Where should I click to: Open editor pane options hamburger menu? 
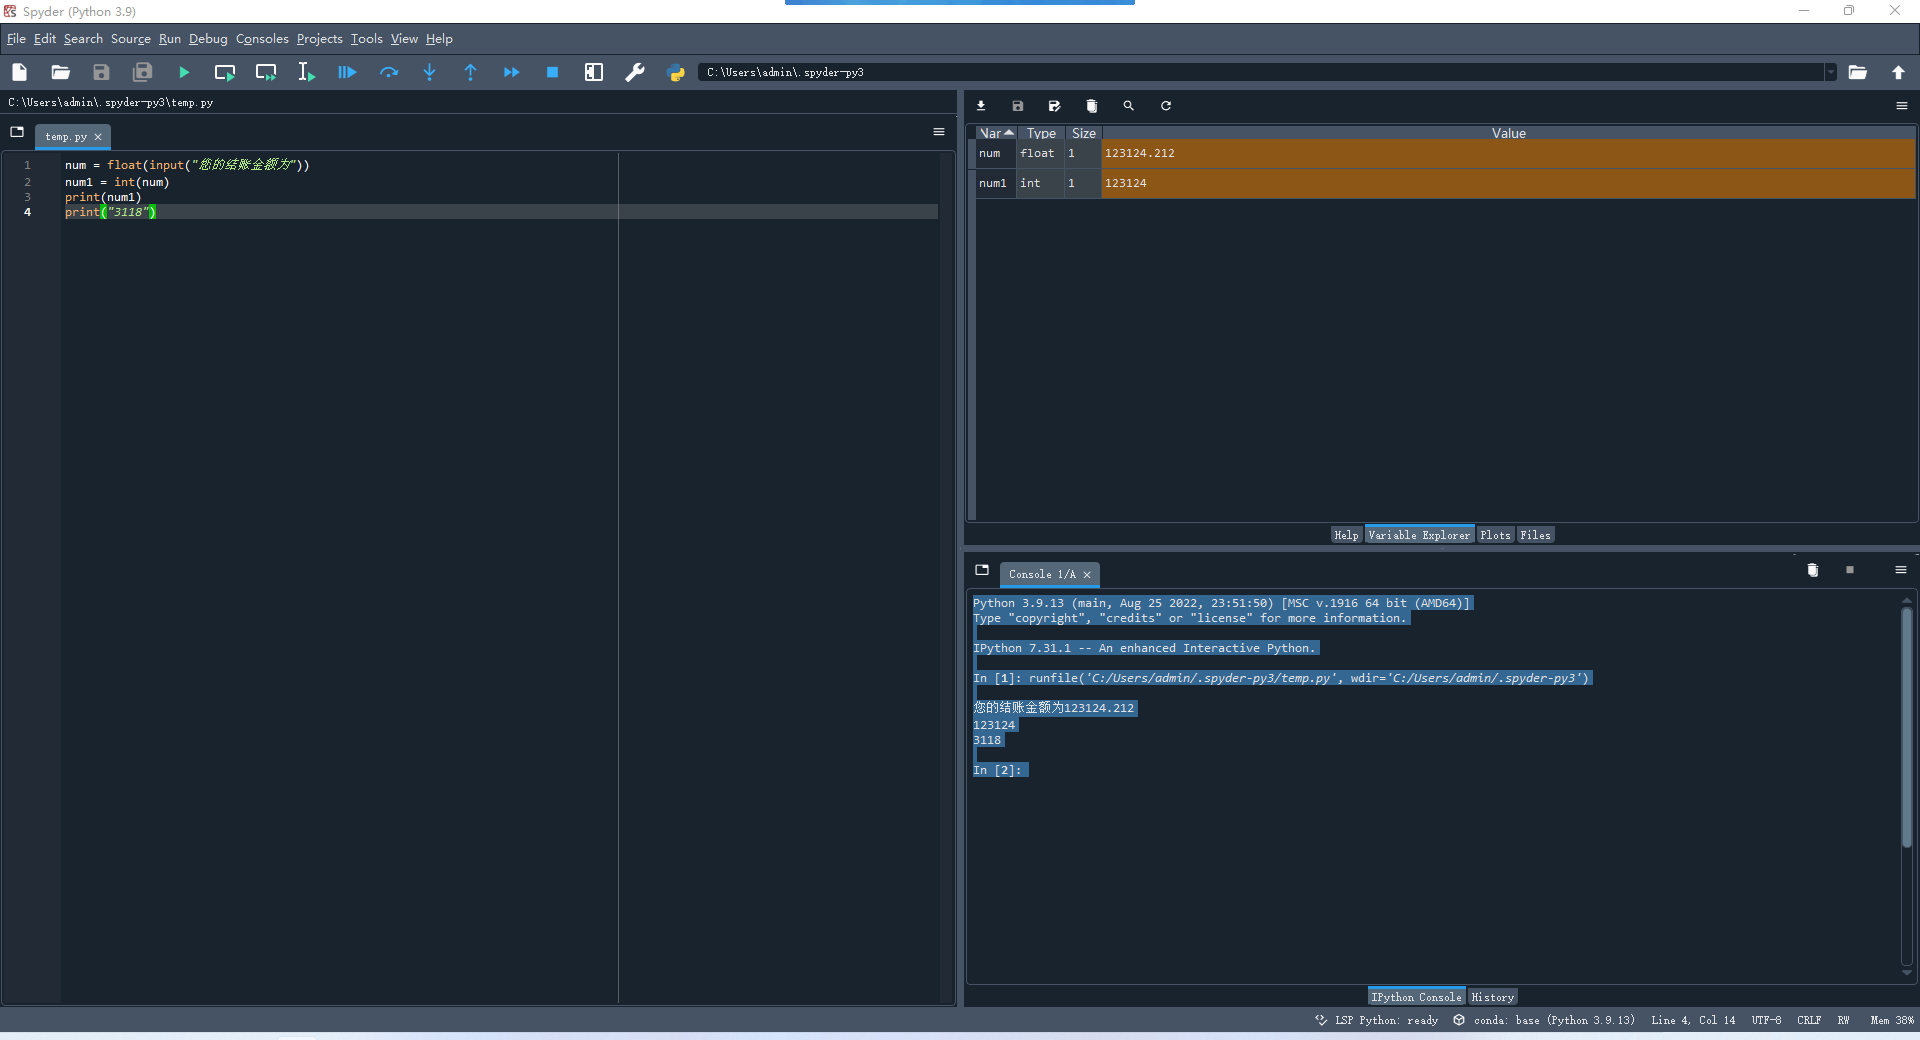(939, 132)
